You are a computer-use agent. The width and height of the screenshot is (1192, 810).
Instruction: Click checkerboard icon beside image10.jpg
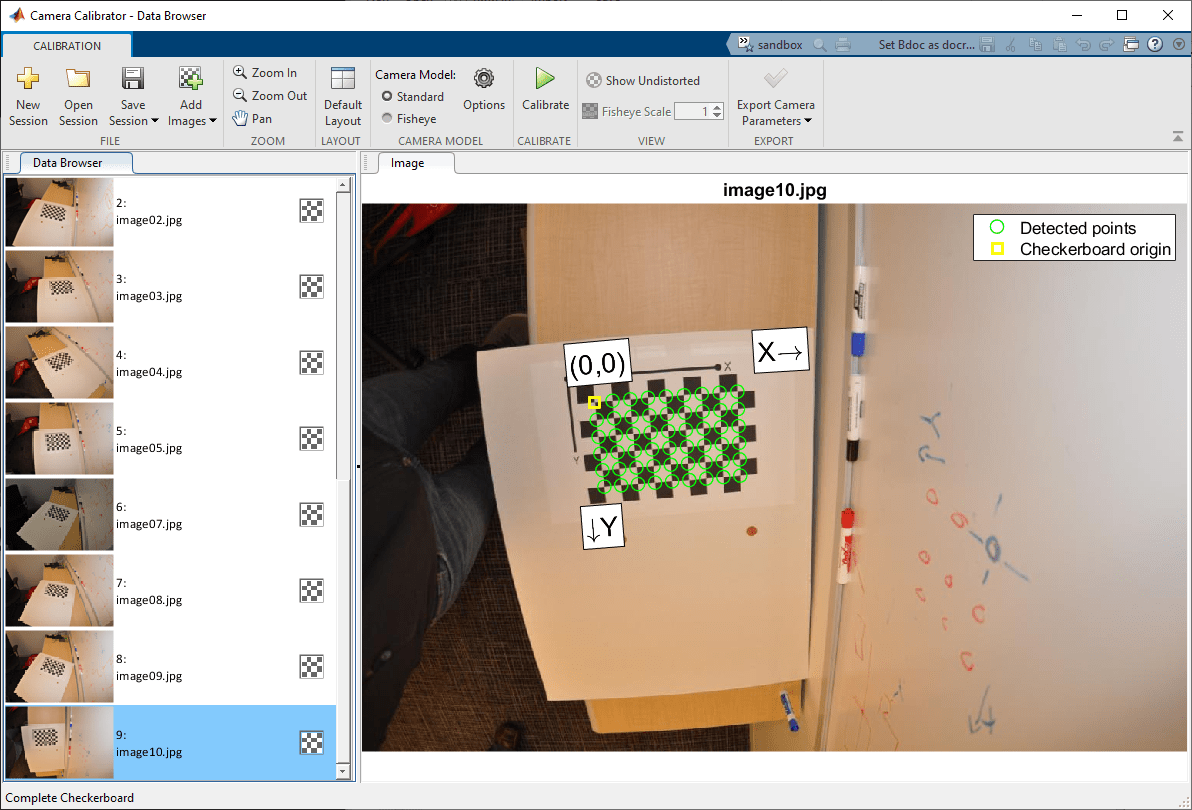coord(312,742)
